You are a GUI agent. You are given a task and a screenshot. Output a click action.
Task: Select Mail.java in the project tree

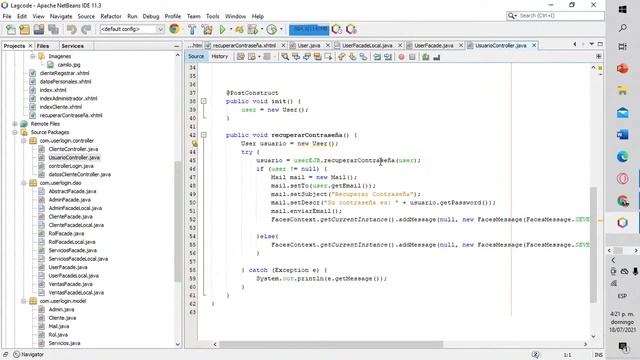pos(59,326)
